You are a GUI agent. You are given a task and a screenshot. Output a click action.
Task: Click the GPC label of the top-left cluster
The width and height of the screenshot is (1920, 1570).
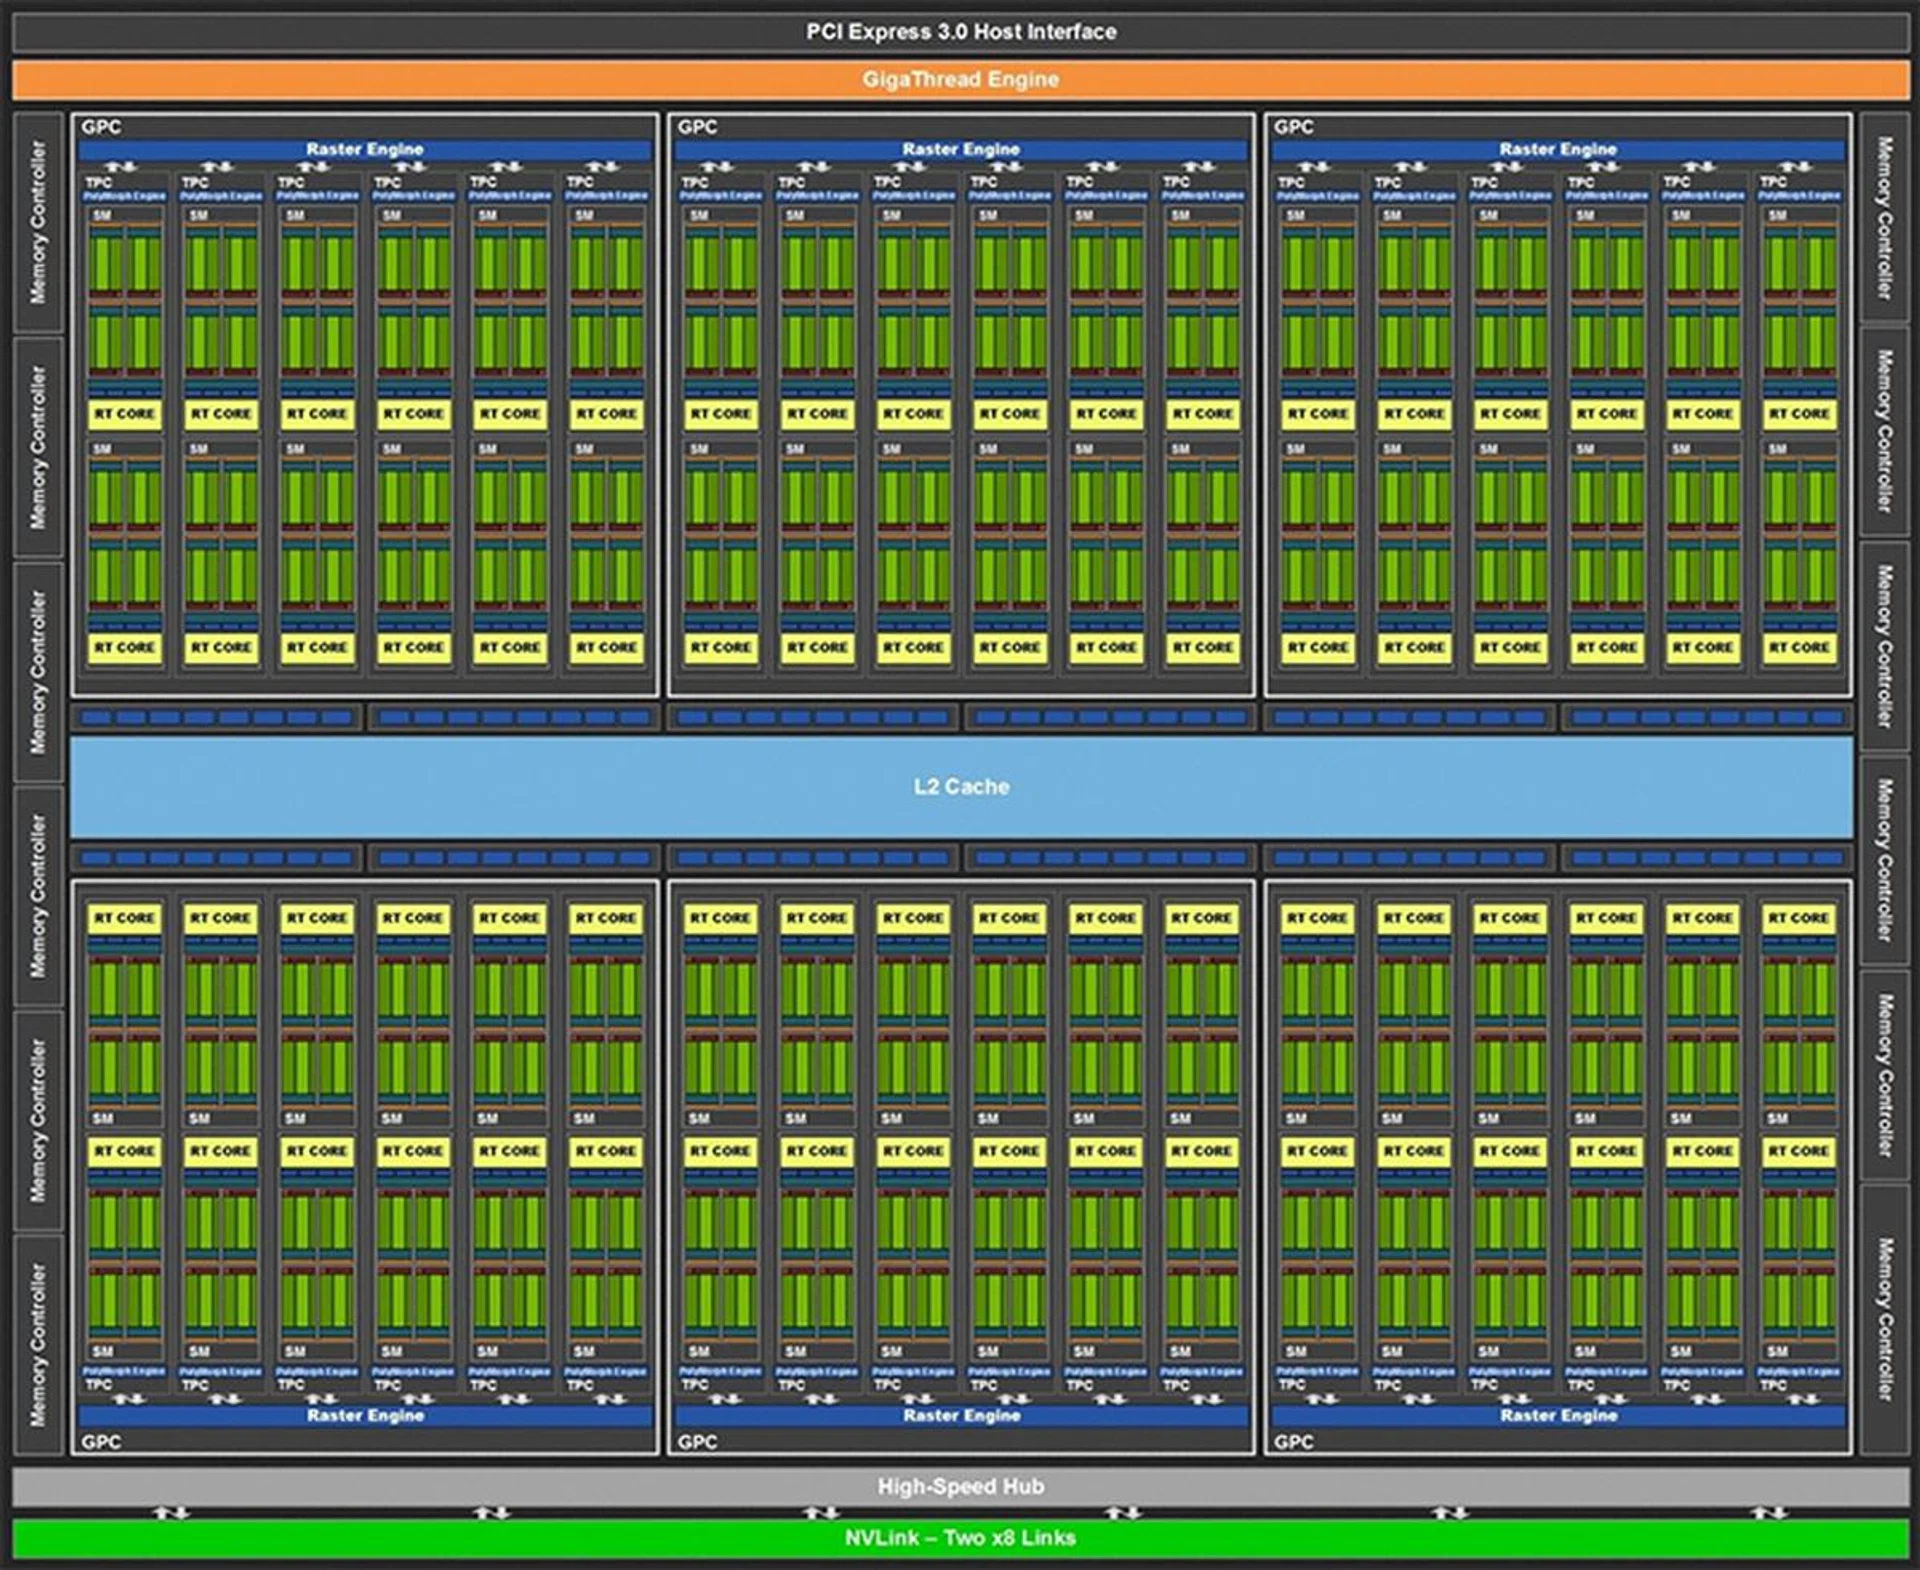click(101, 127)
